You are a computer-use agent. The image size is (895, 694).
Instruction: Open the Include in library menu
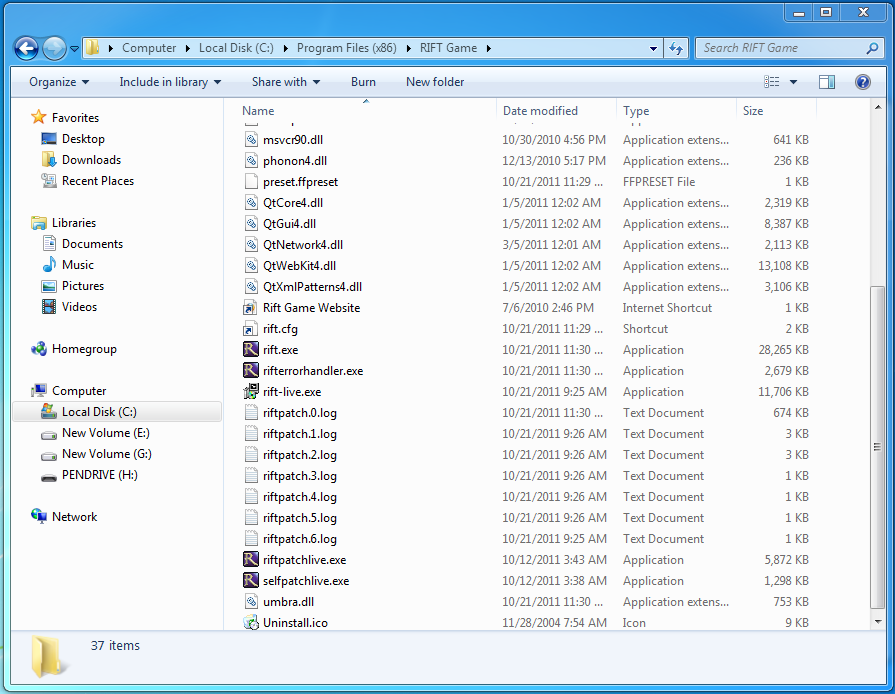click(170, 82)
